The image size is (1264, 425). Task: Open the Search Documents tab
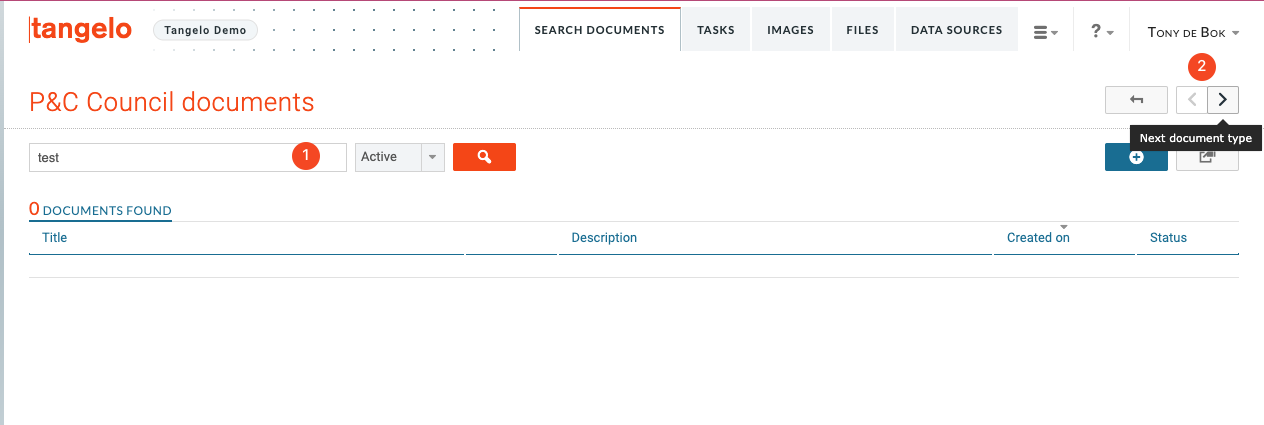pos(600,30)
